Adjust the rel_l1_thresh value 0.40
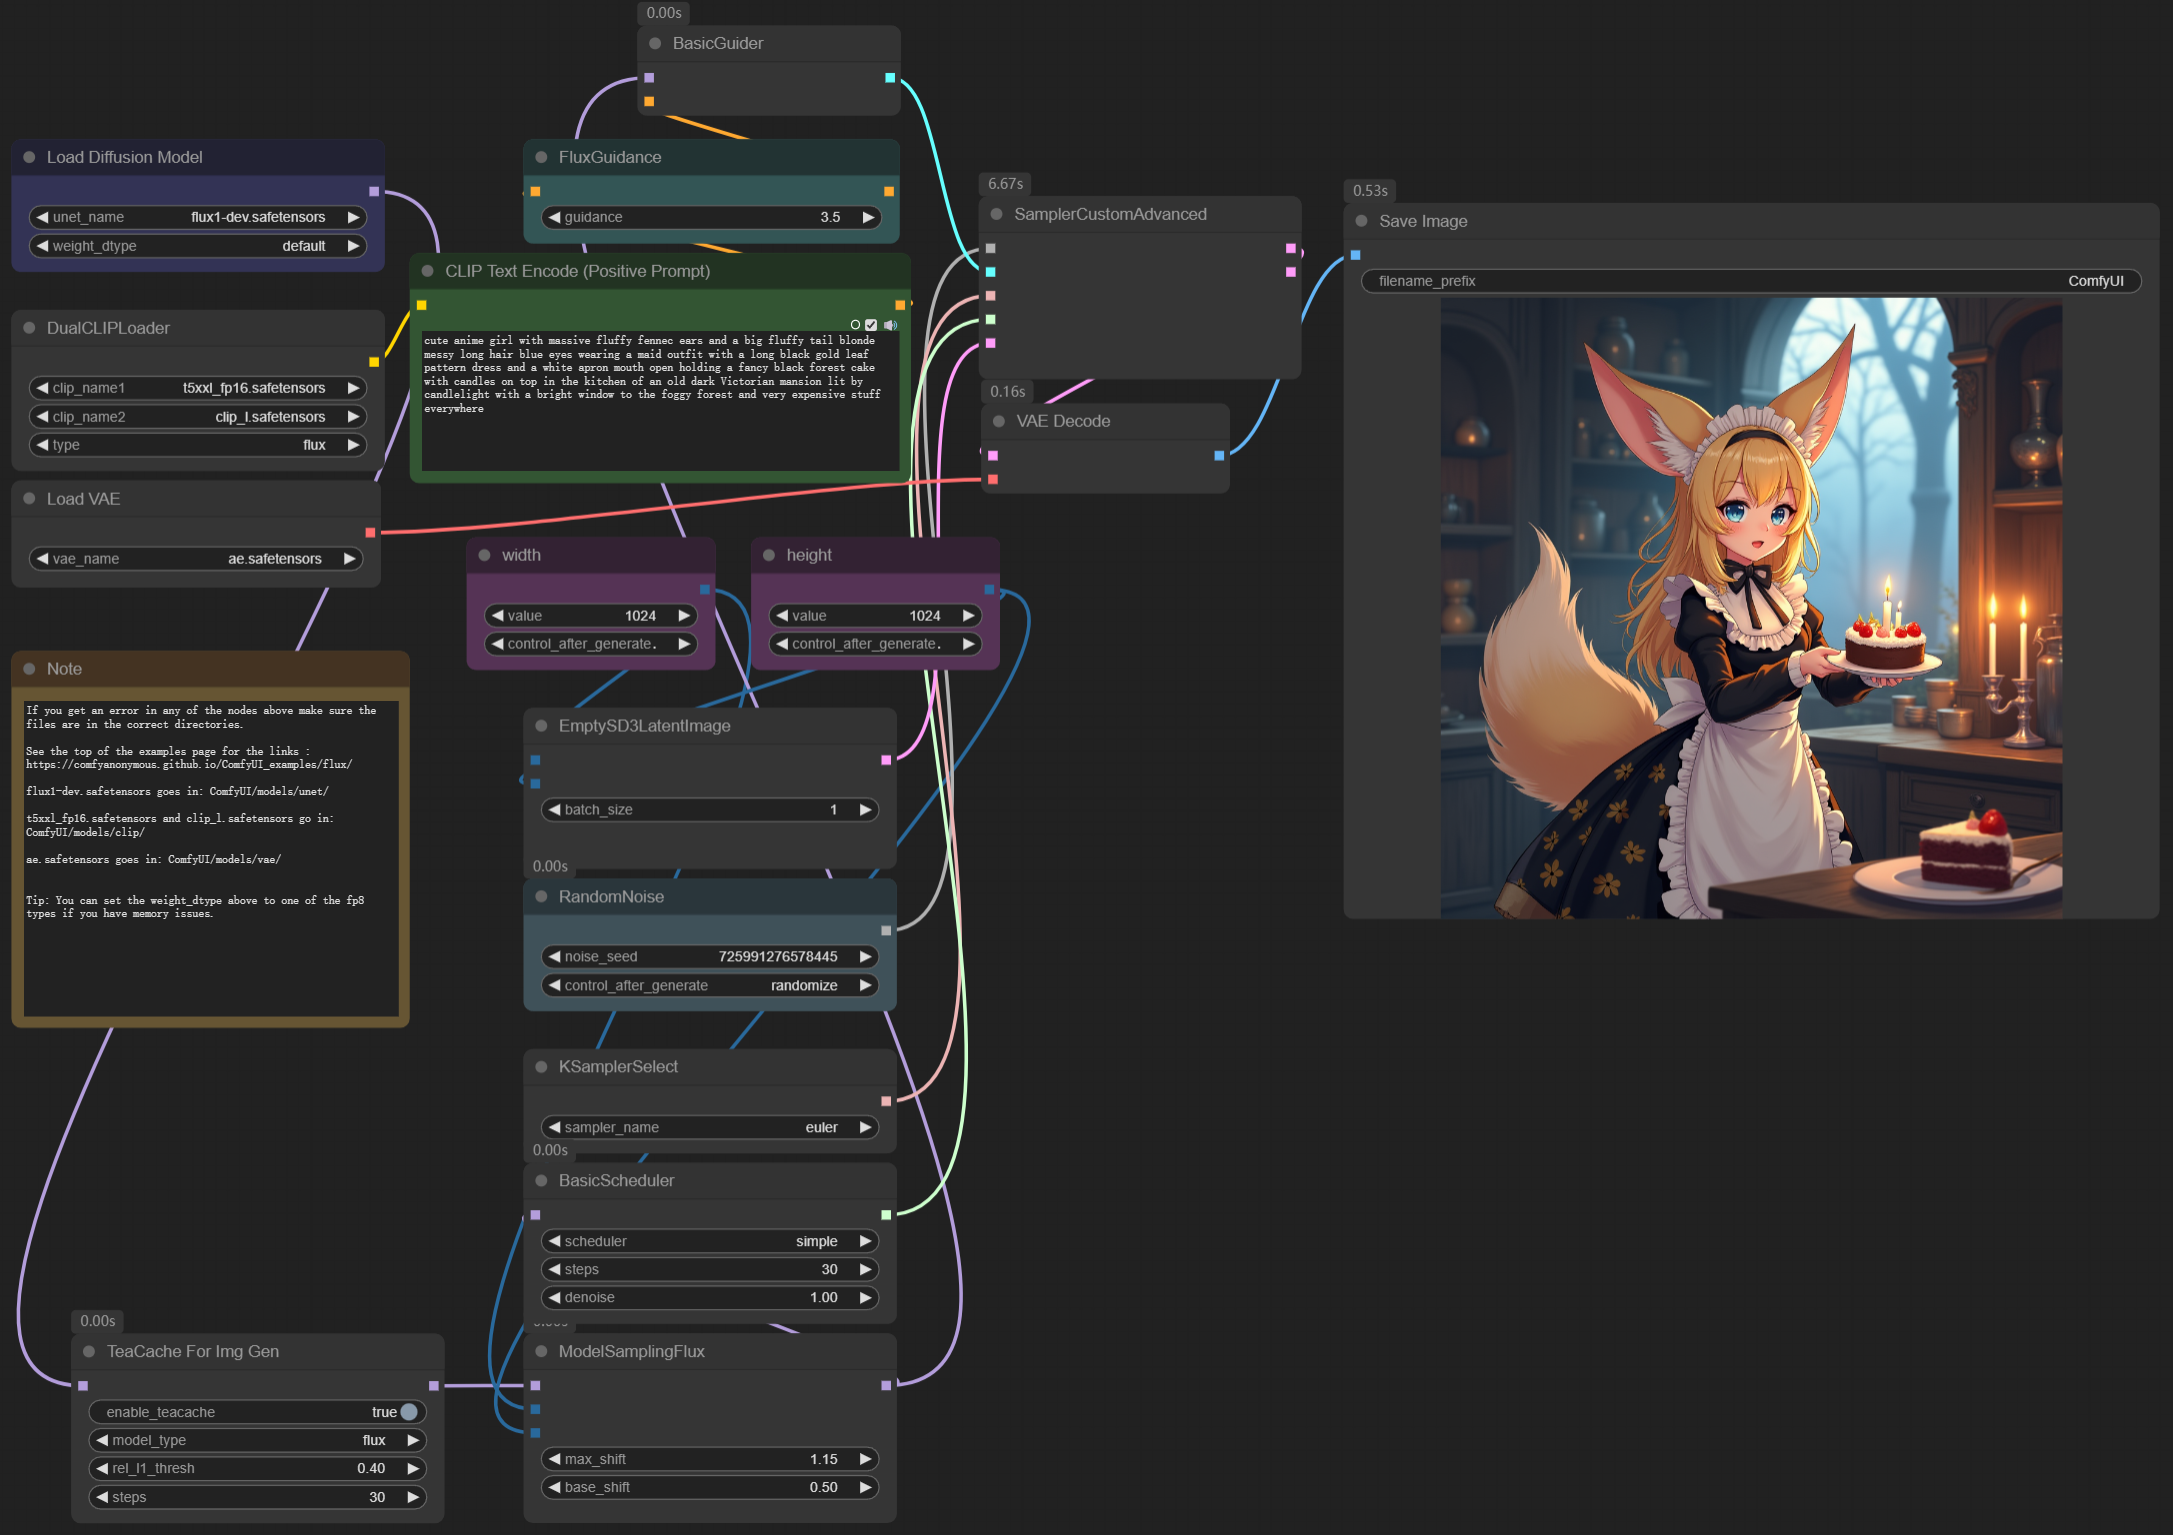This screenshot has width=2173, height=1535. pyautogui.click(x=258, y=1468)
